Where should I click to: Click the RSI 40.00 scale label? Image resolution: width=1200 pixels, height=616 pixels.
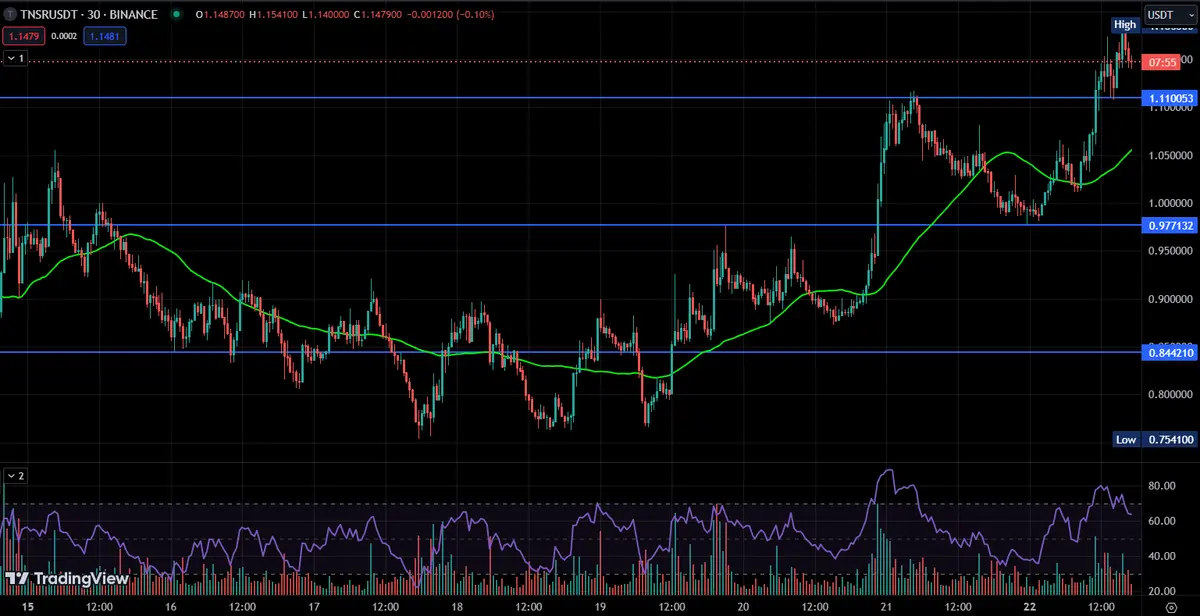(x=1161, y=556)
